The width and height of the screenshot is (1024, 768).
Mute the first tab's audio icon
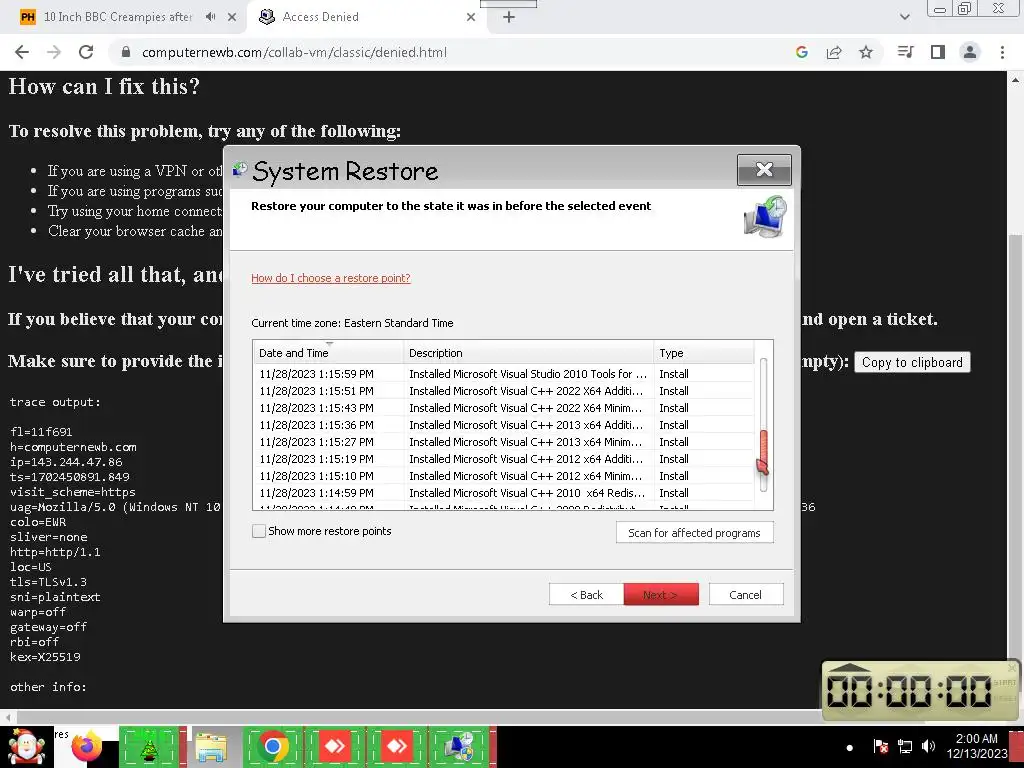point(210,17)
